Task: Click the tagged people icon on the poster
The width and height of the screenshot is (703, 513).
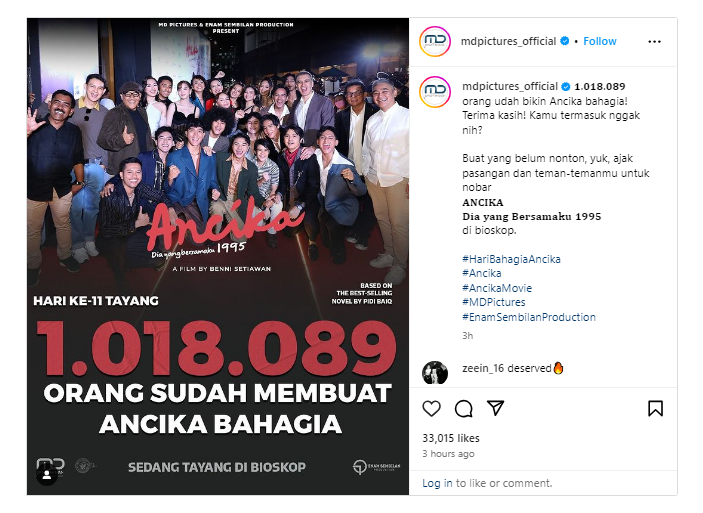Action: click(47, 475)
